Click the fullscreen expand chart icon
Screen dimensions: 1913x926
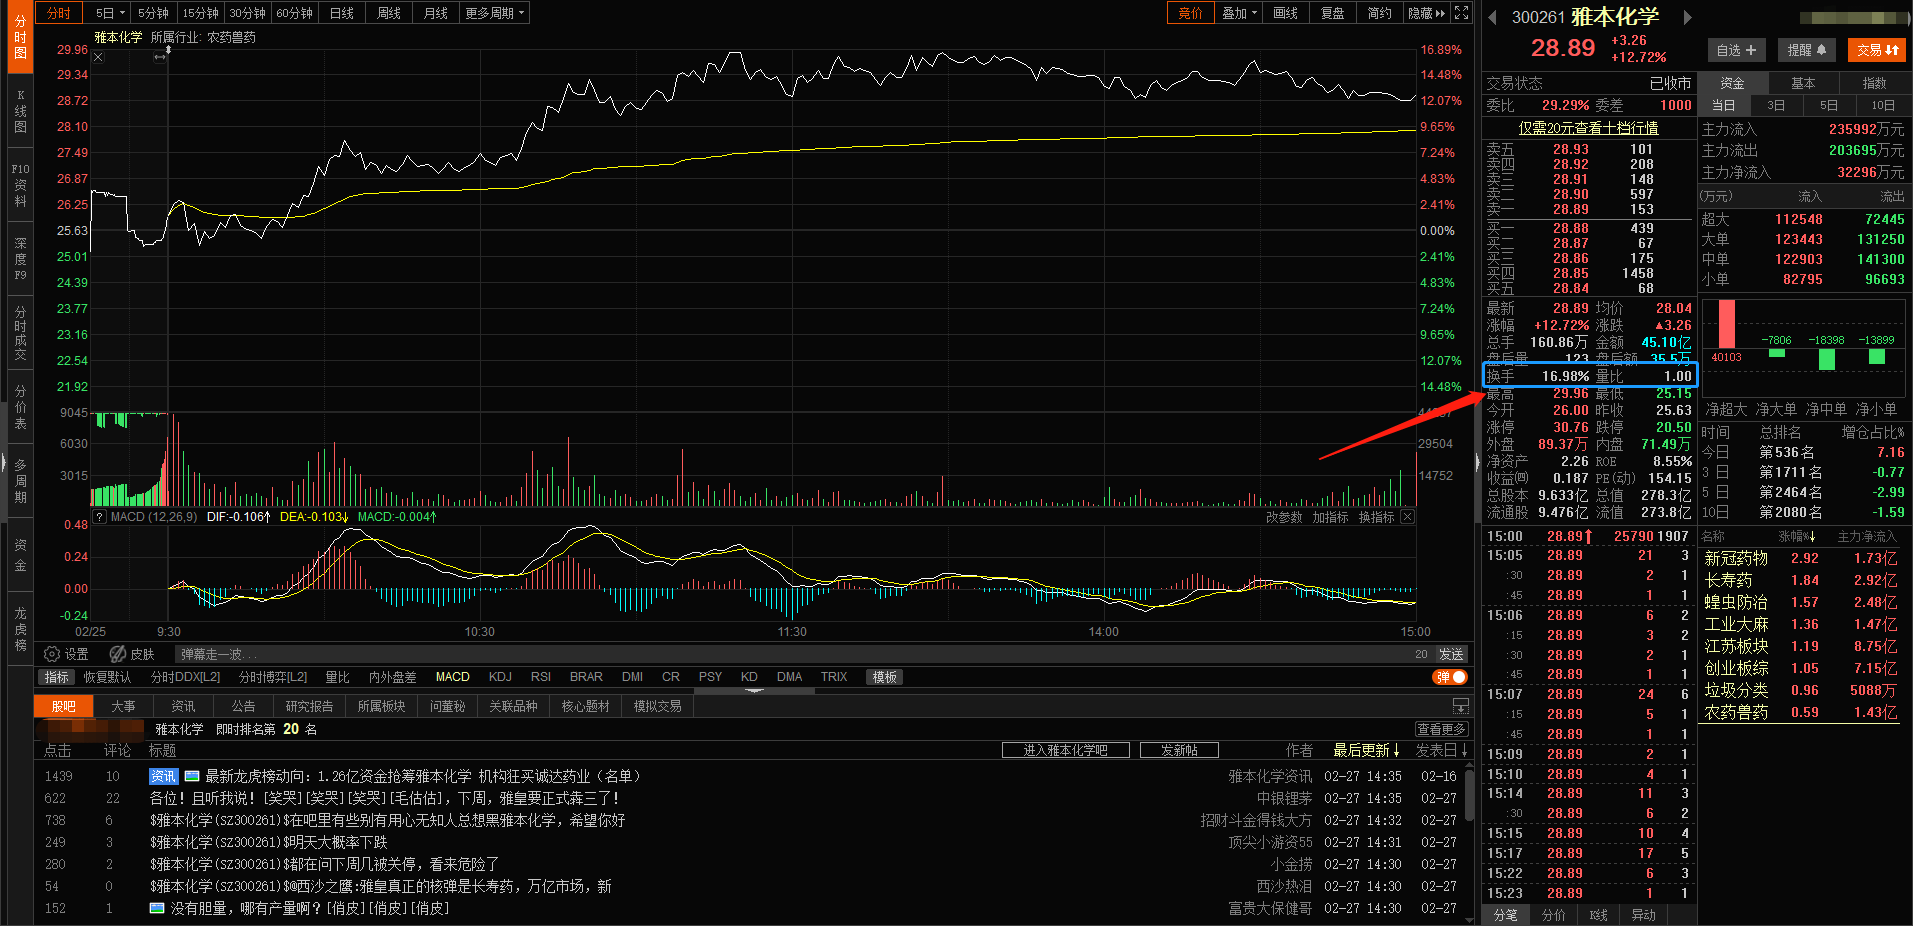1461,13
